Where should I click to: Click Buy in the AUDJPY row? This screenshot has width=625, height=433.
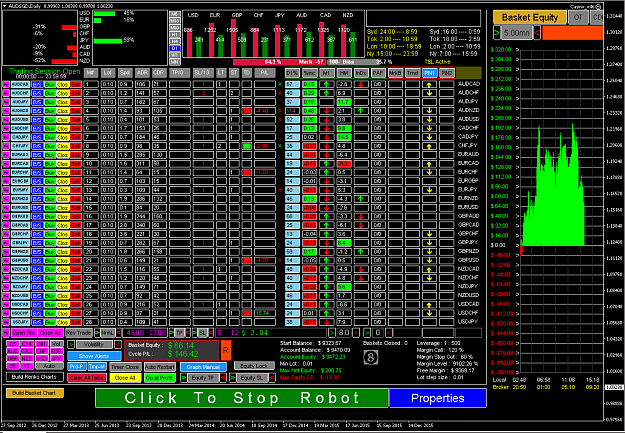coord(50,102)
